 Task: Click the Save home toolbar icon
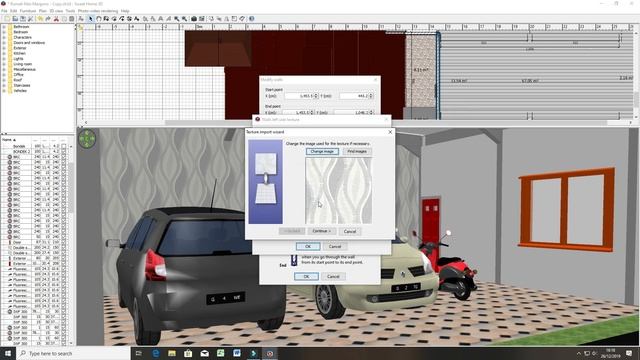[22, 19]
